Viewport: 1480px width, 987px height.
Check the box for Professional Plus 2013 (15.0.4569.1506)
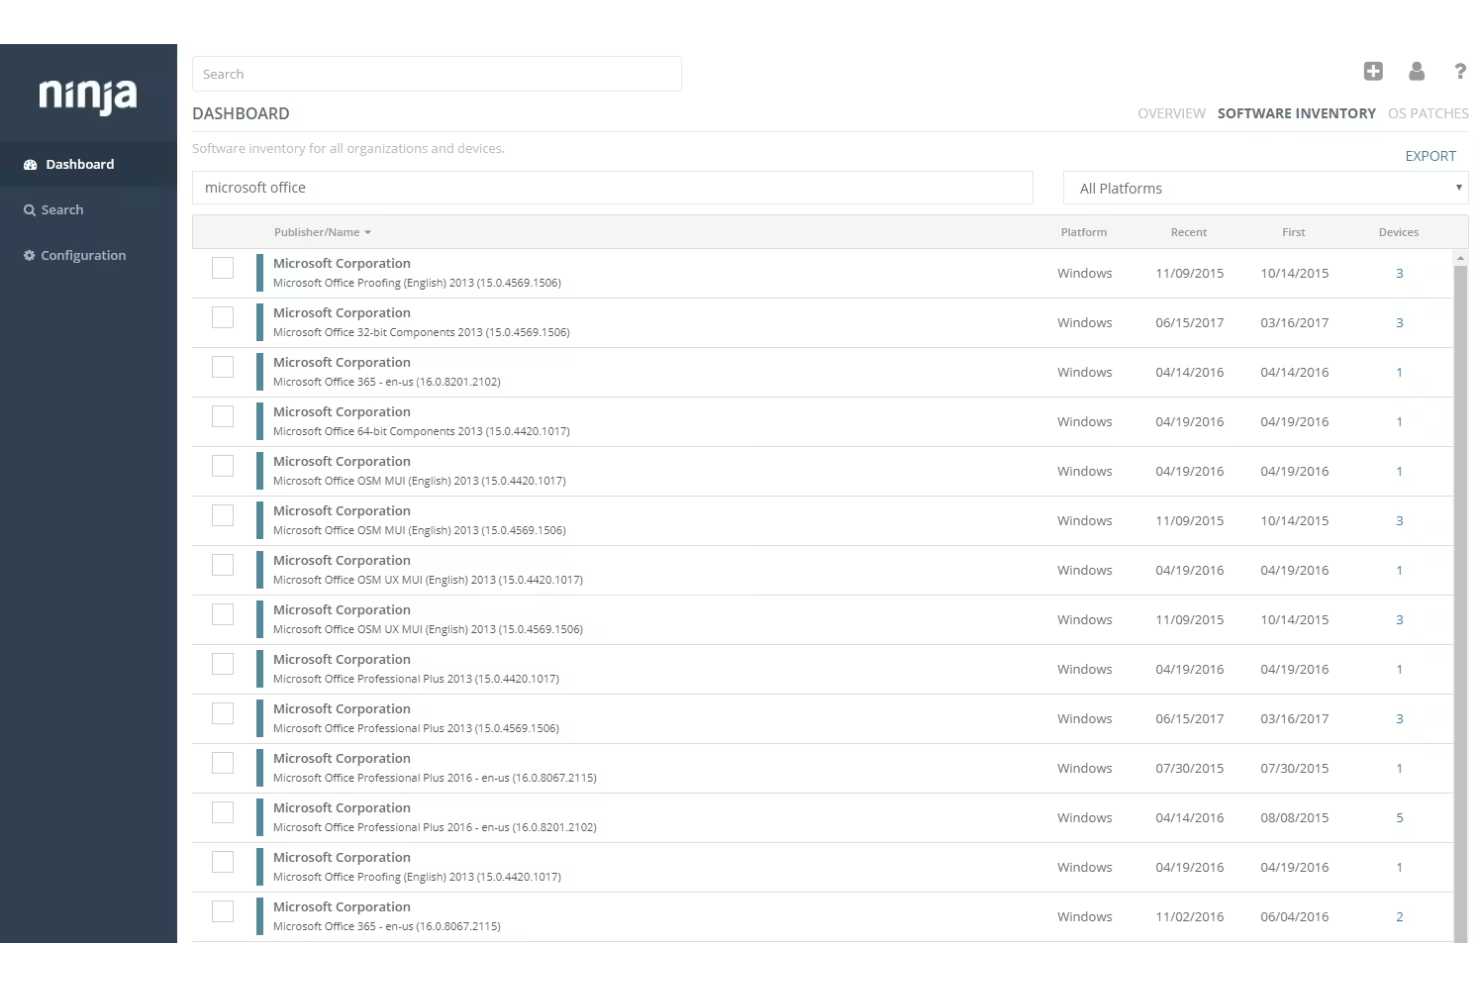[223, 713]
